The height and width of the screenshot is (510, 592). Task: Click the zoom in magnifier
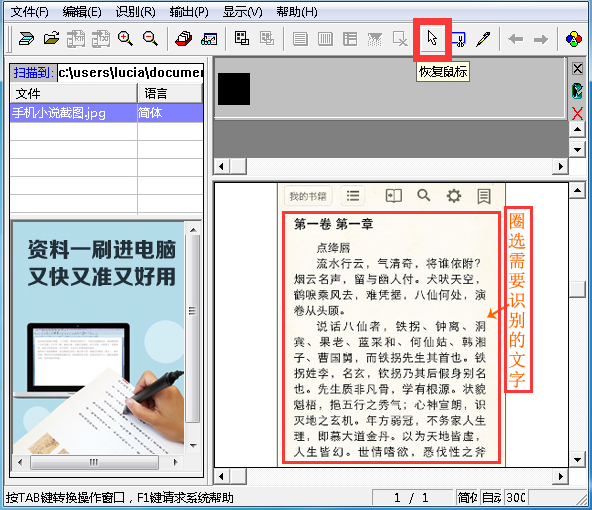[125, 39]
